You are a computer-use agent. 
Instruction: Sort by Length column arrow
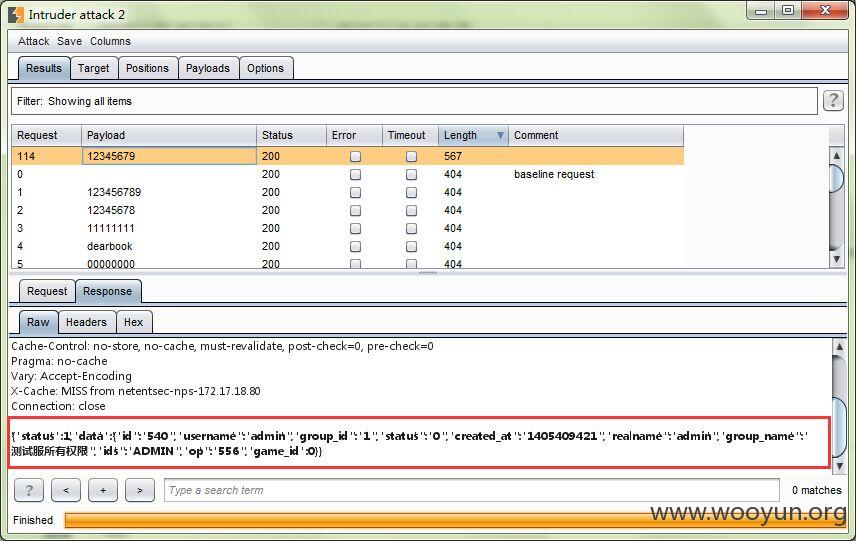(x=500, y=135)
